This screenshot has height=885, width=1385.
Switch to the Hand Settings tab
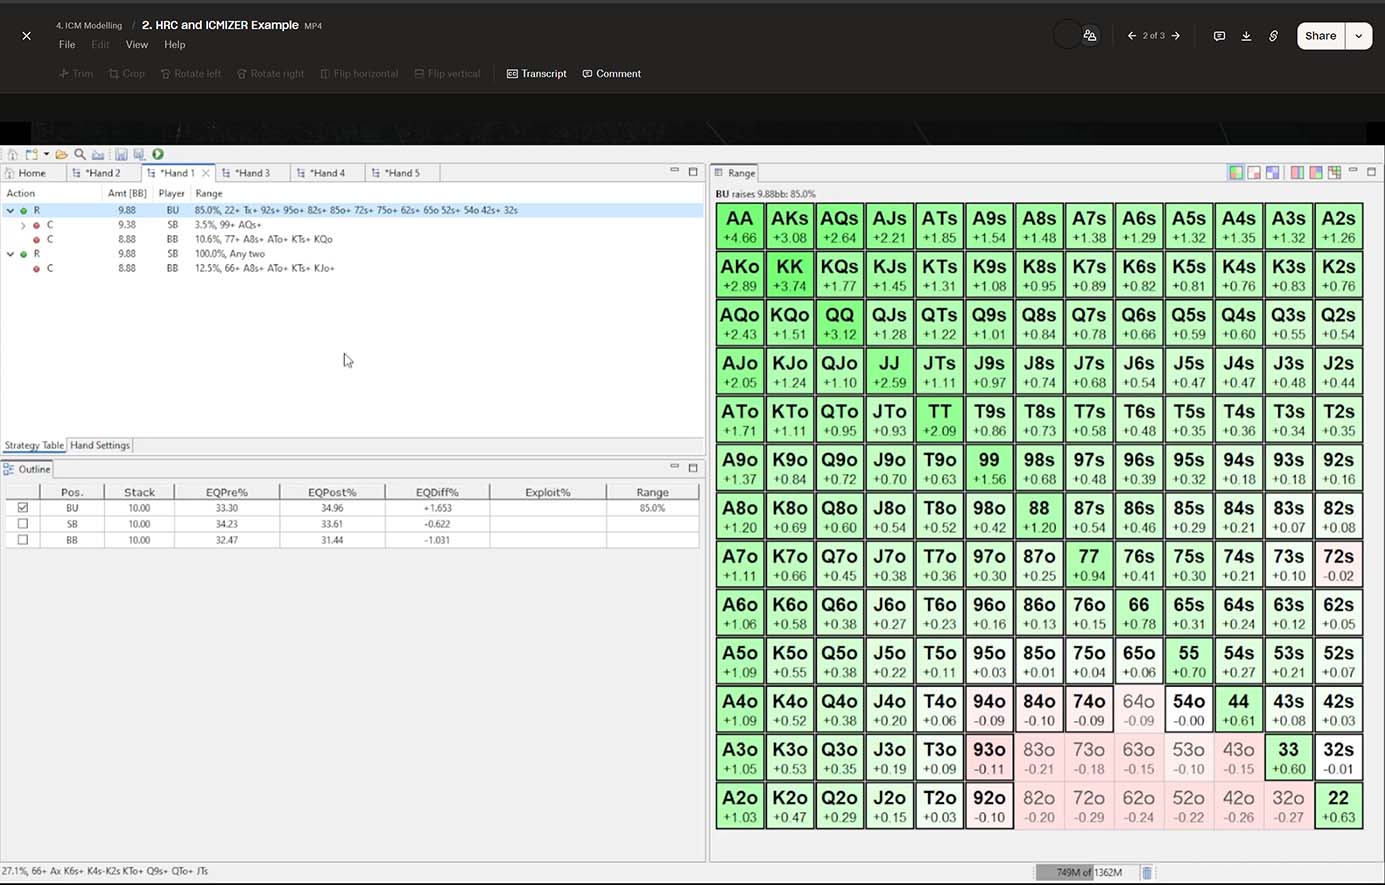pos(100,446)
